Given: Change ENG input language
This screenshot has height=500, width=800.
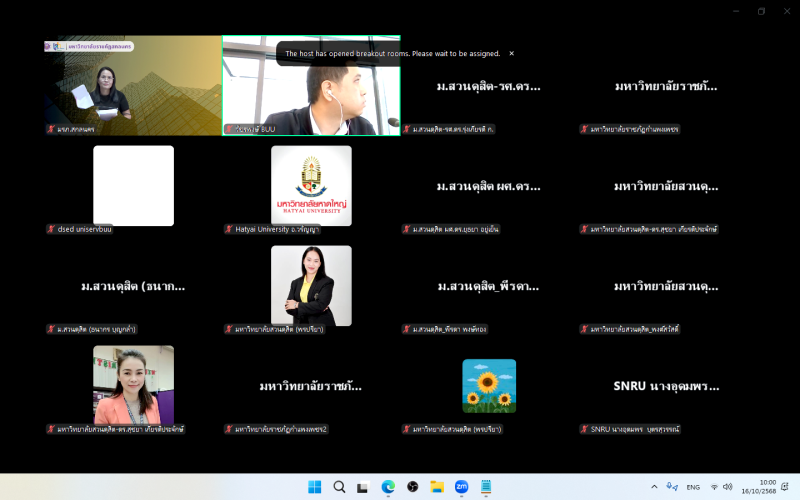Looking at the screenshot, I should click(x=692, y=487).
